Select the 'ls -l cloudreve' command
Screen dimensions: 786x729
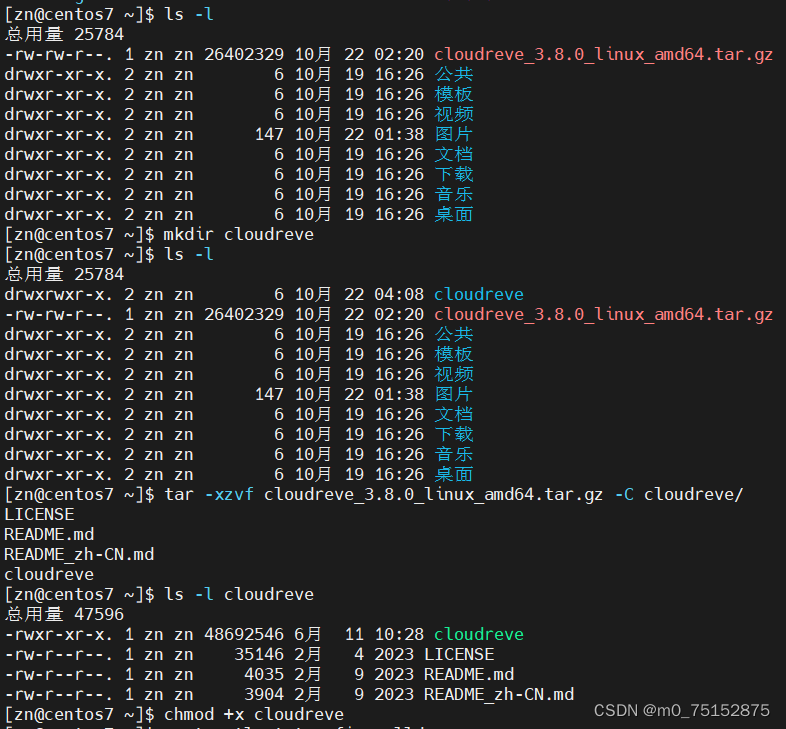239,595
